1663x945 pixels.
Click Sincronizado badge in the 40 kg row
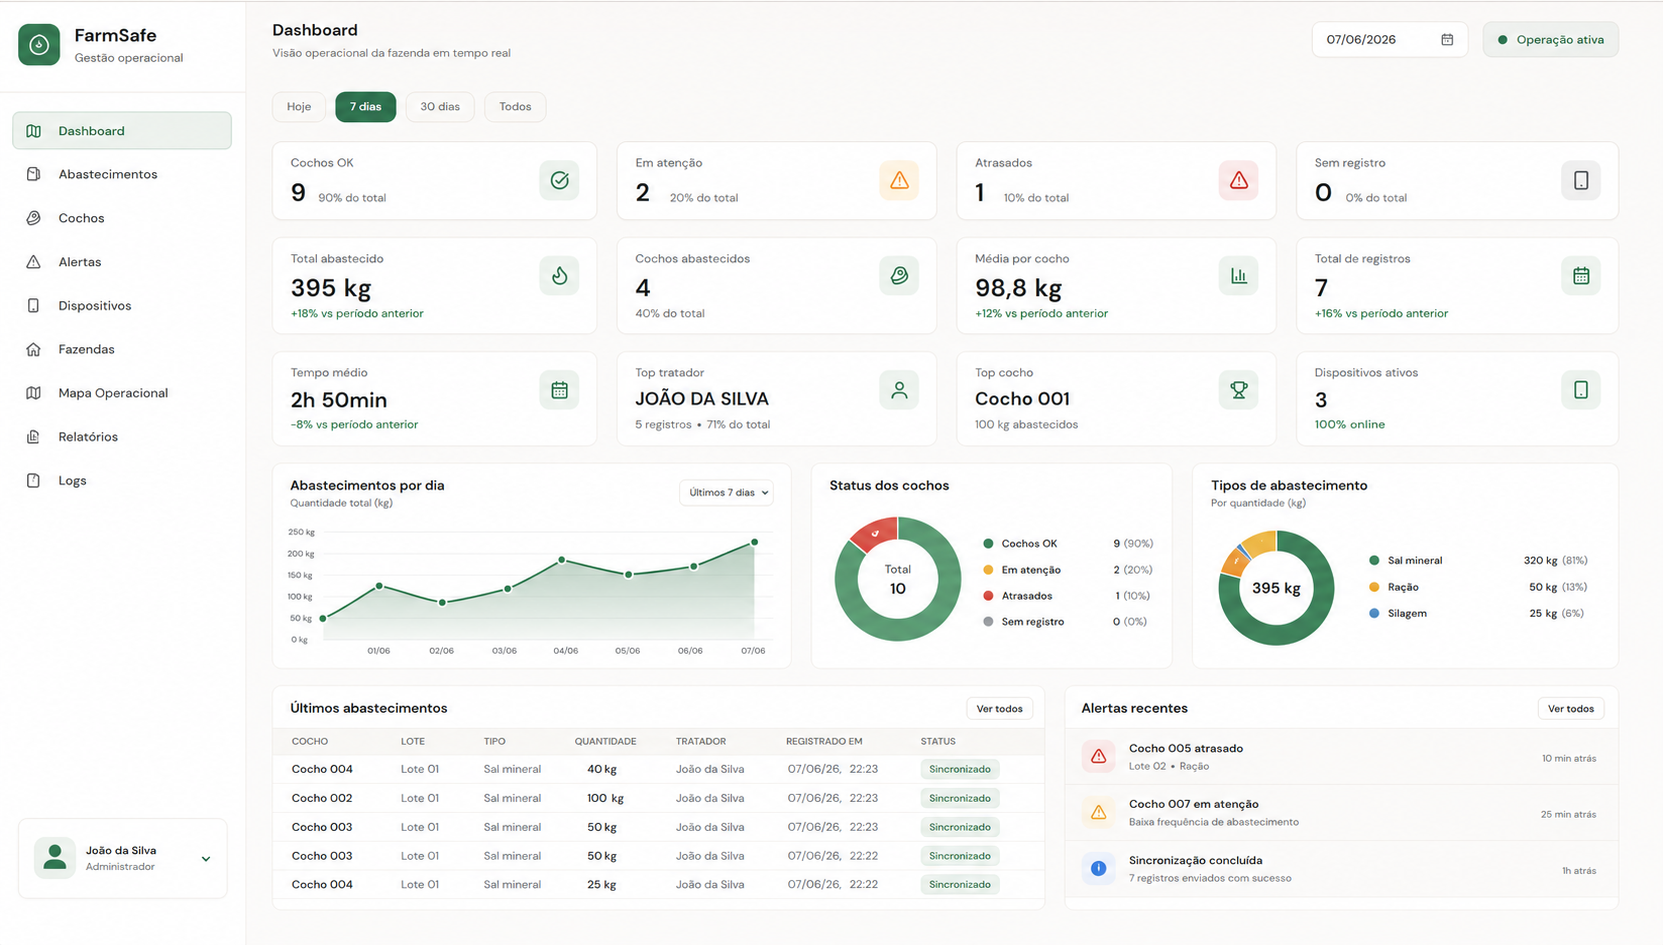960,770
